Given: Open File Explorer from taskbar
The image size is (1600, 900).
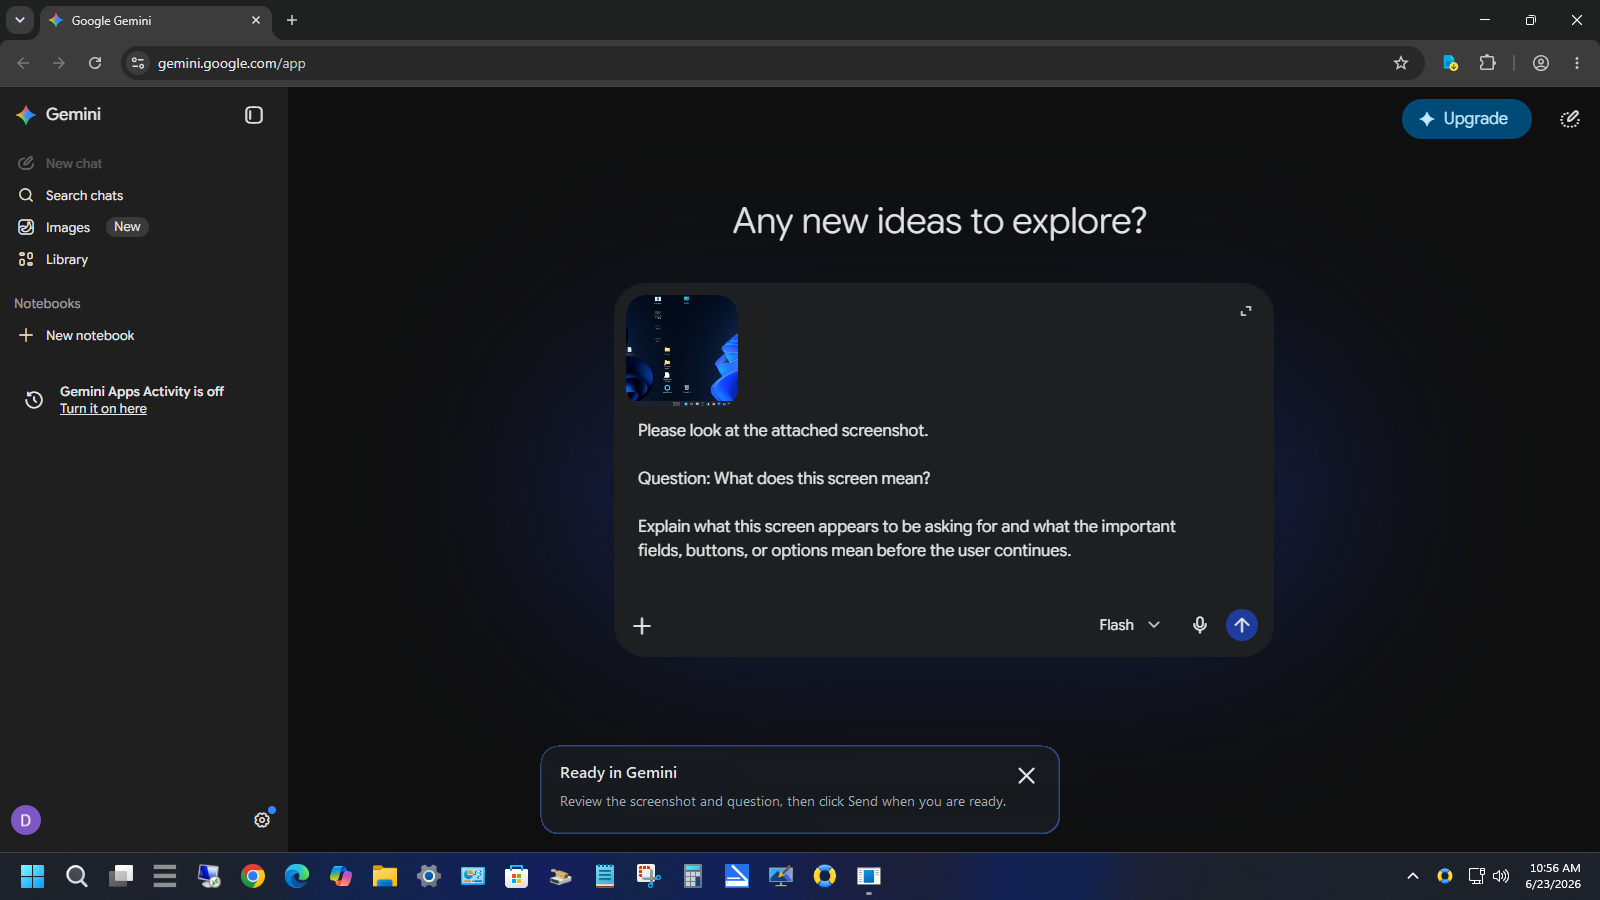Looking at the screenshot, I should pyautogui.click(x=385, y=877).
